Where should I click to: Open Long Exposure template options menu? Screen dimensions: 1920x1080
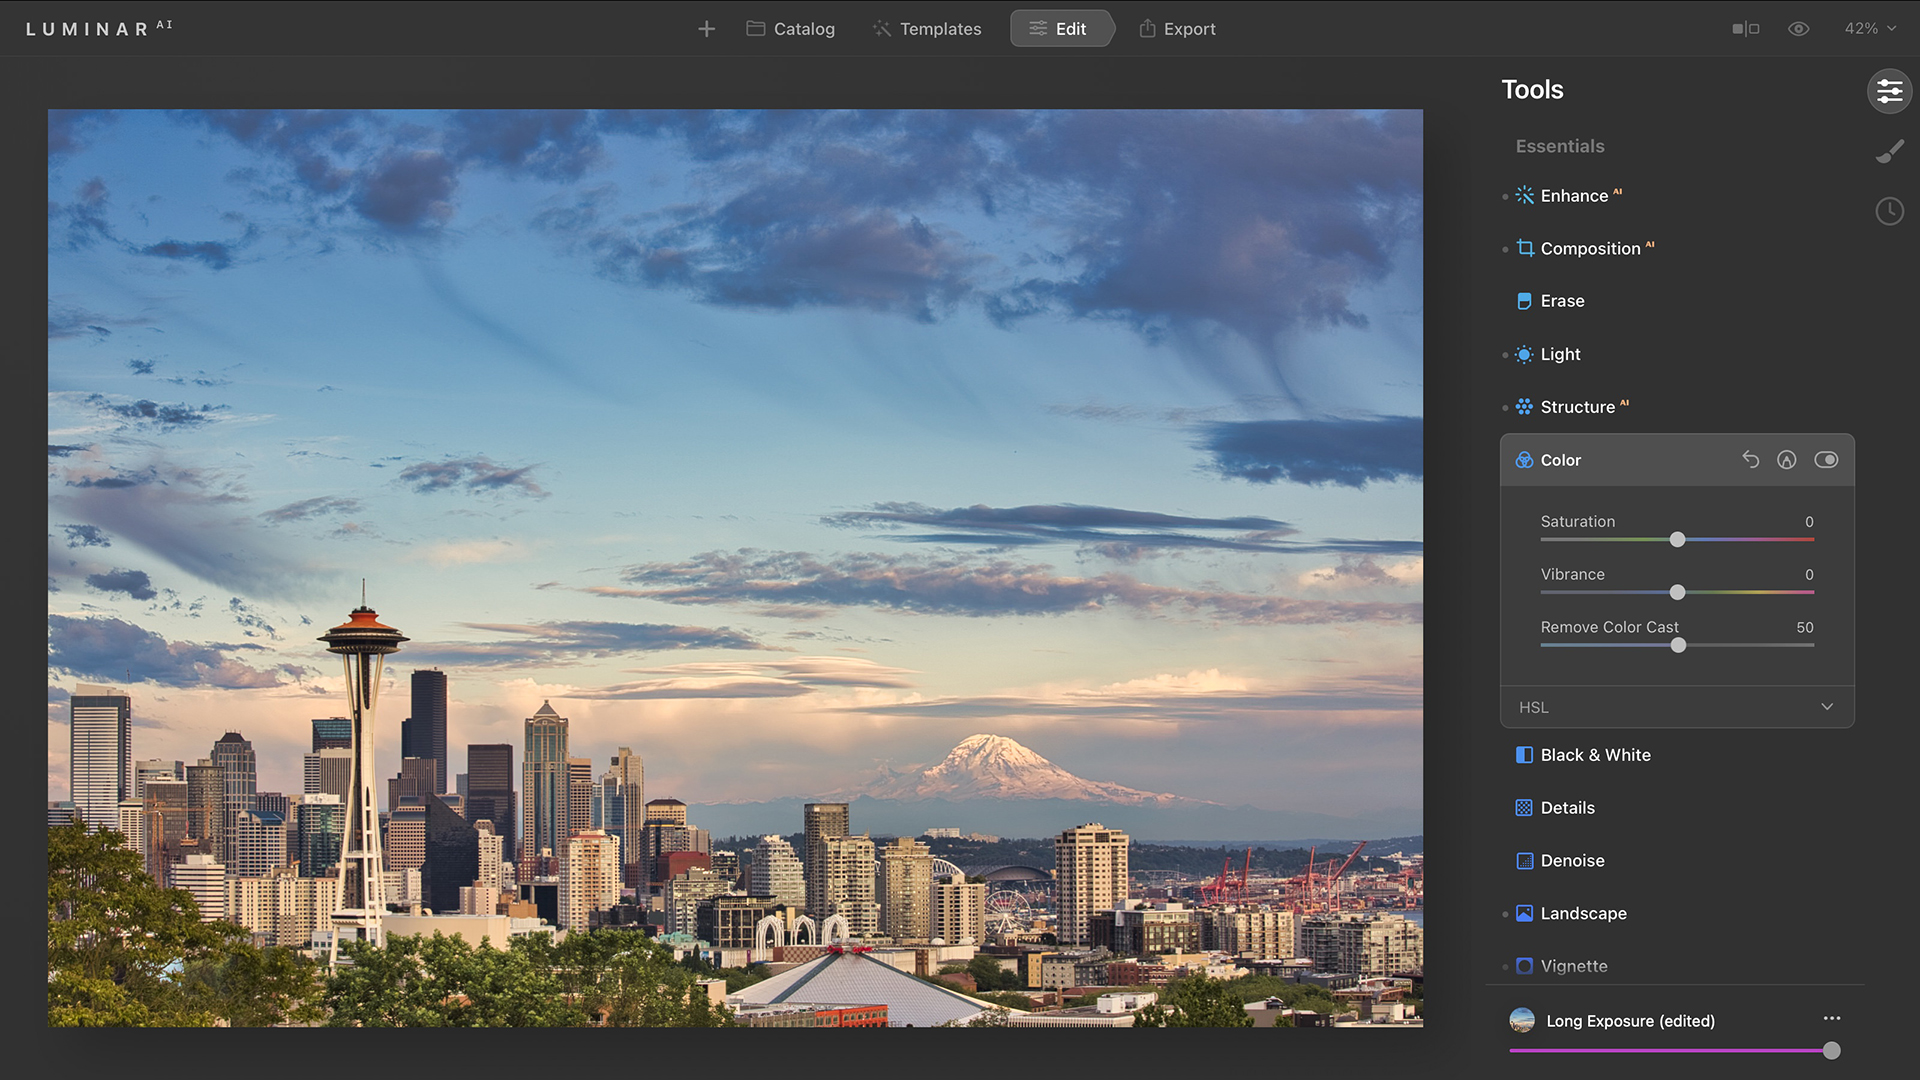[x=1832, y=1018]
